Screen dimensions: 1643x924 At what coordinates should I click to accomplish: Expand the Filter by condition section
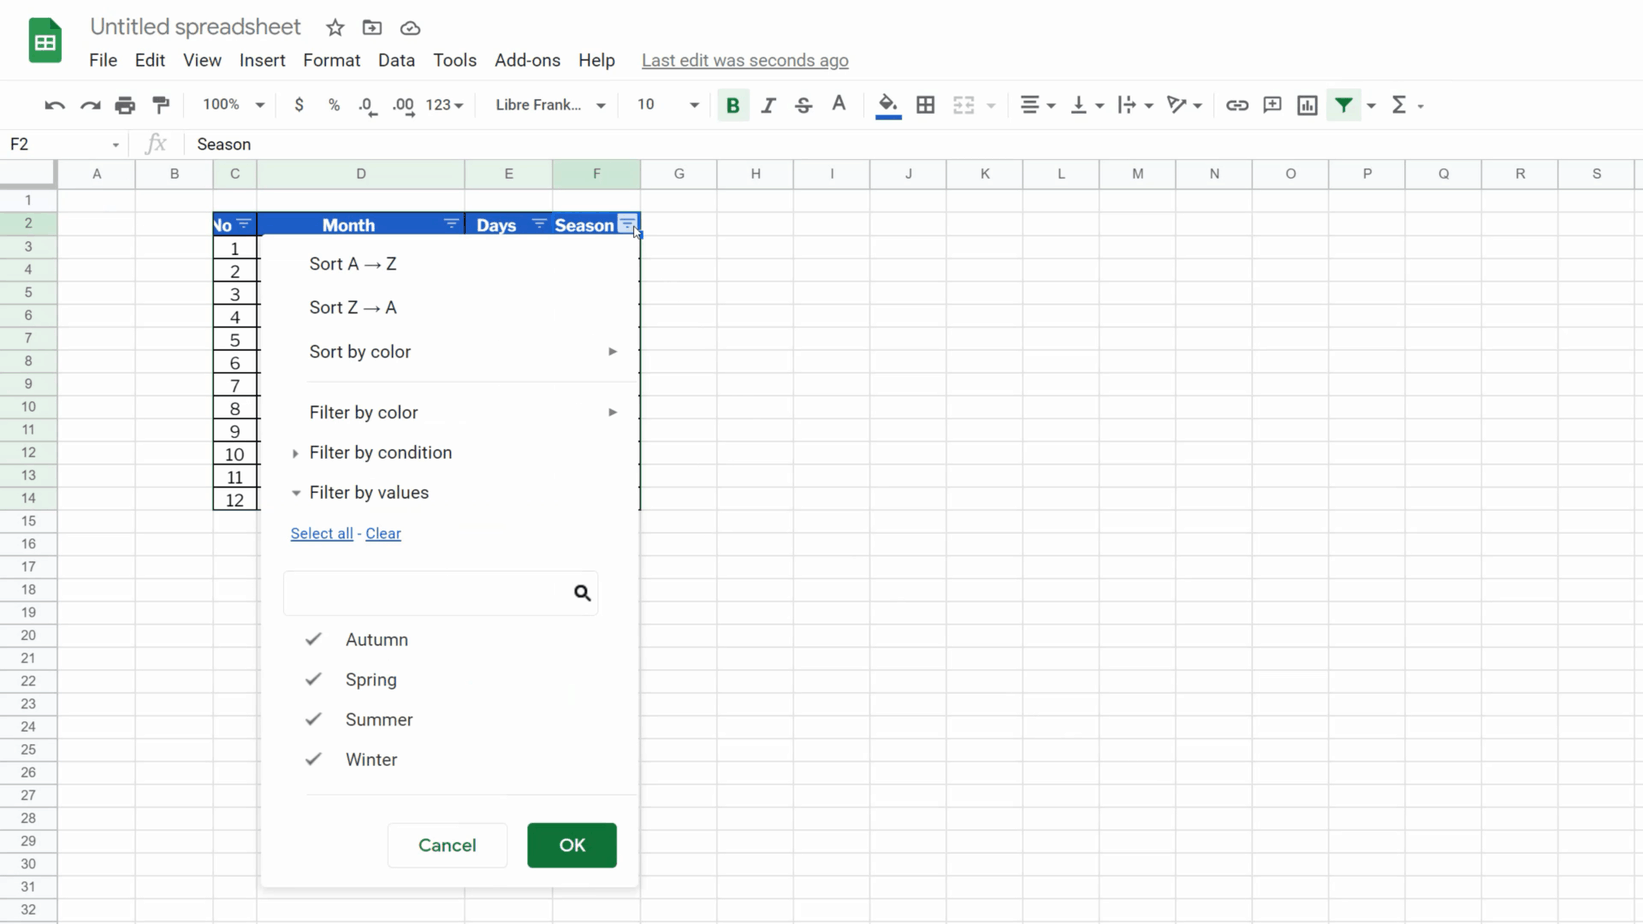coord(380,452)
